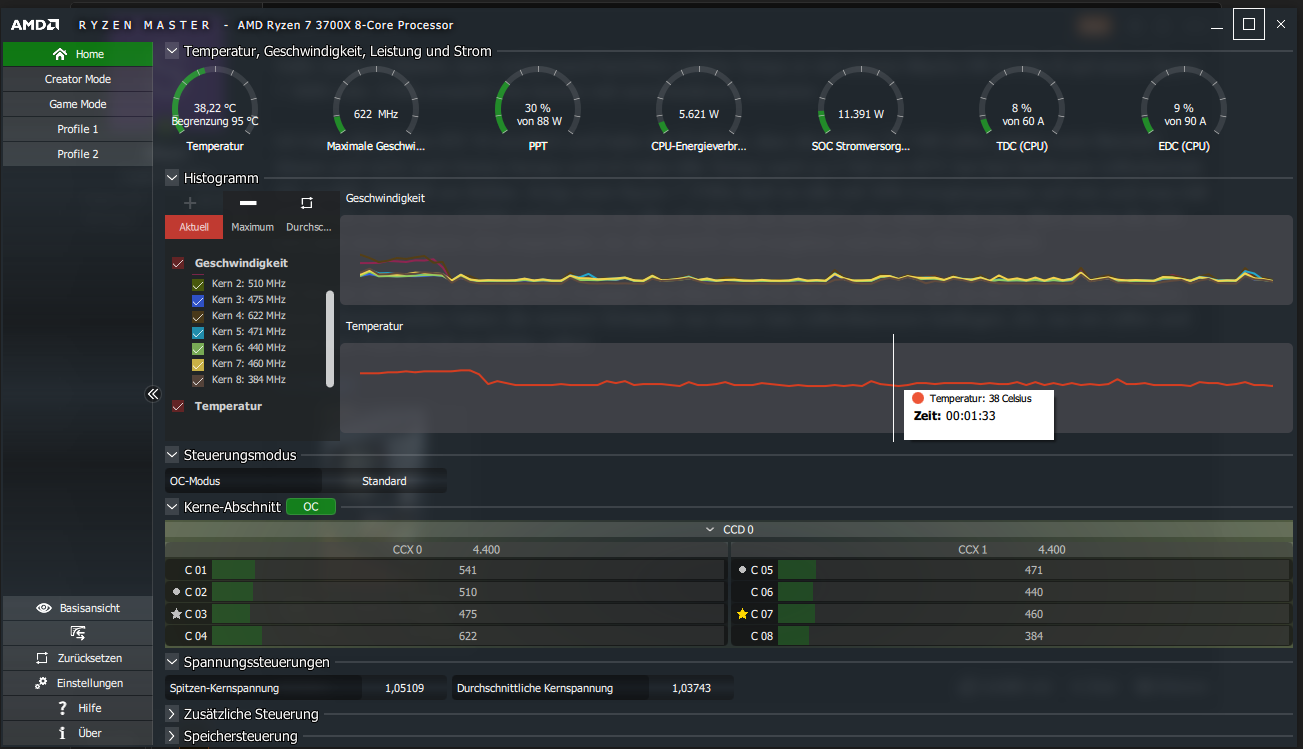Click the gold star icon beside C 07
The height and width of the screenshot is (749, 1303).
coord(742,614)
